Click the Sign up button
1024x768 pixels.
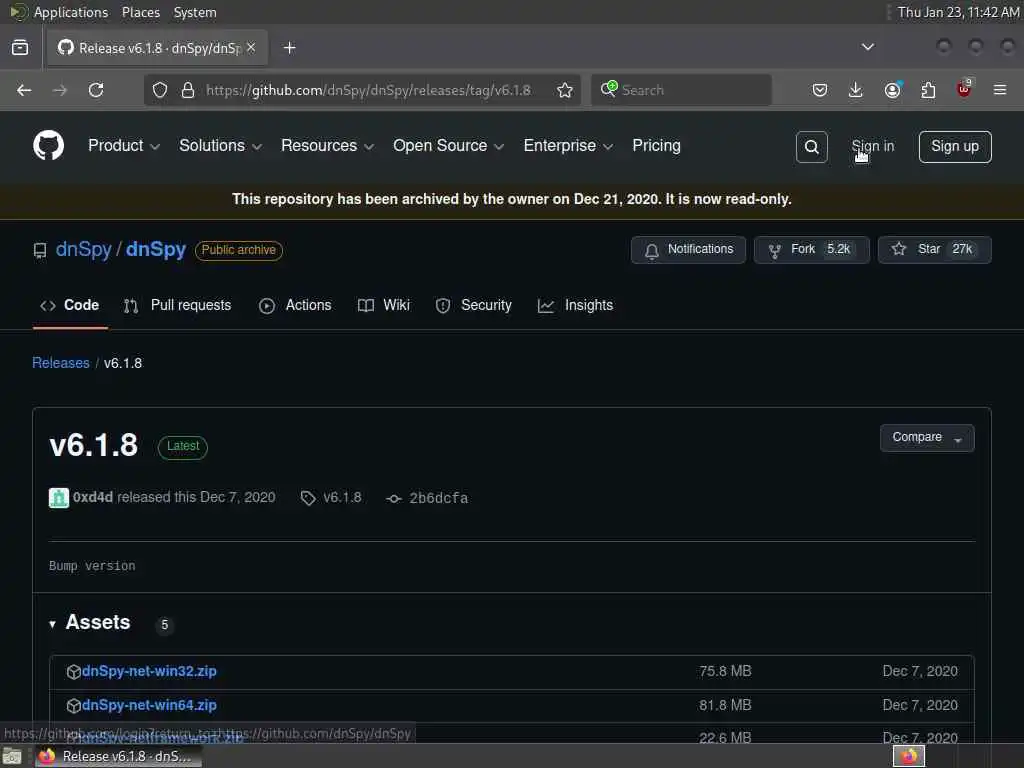(x=955, y=146)
